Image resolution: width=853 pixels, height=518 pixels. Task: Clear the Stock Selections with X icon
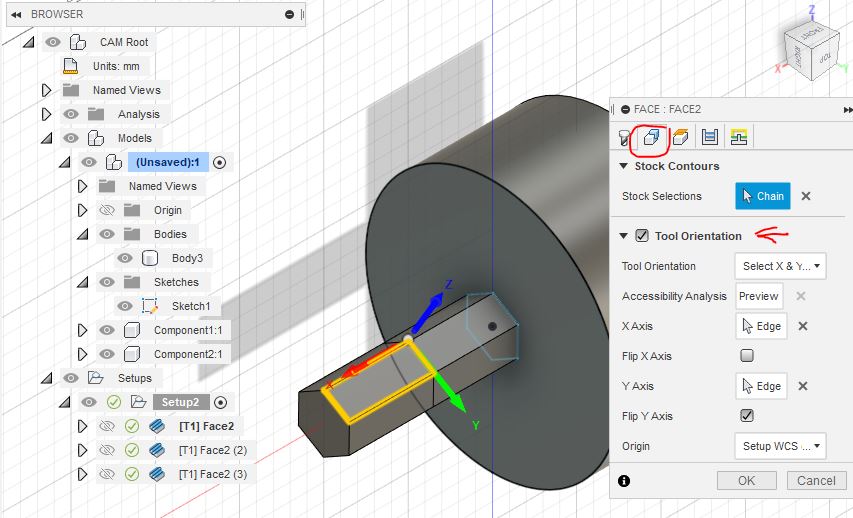click(805, 196)
